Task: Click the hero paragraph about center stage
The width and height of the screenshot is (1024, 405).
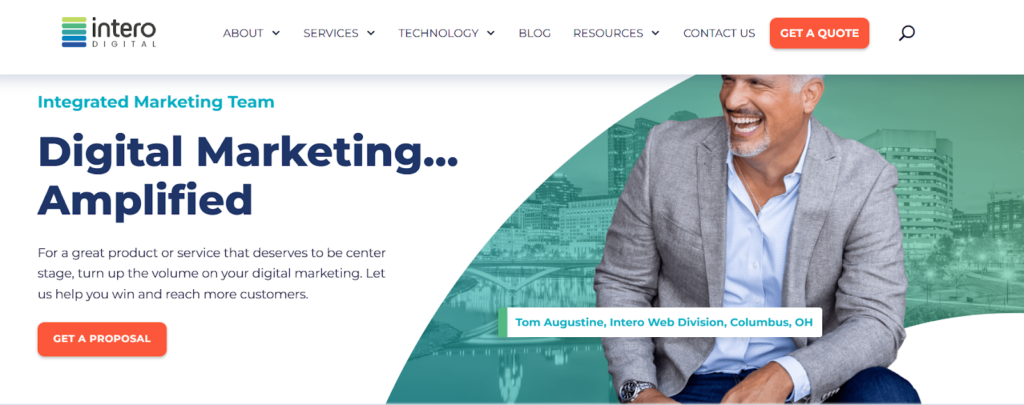Action: pos(212,273)
